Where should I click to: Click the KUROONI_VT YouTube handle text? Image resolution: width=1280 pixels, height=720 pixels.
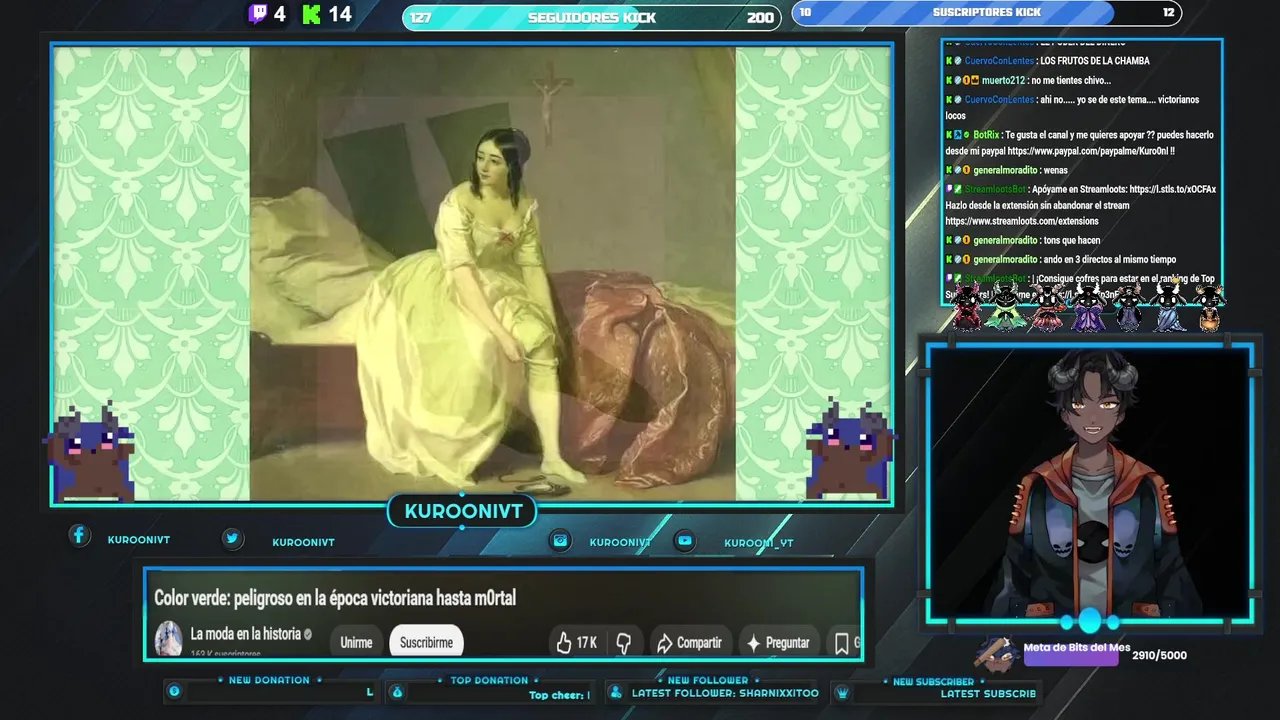[x=759, y=543]
